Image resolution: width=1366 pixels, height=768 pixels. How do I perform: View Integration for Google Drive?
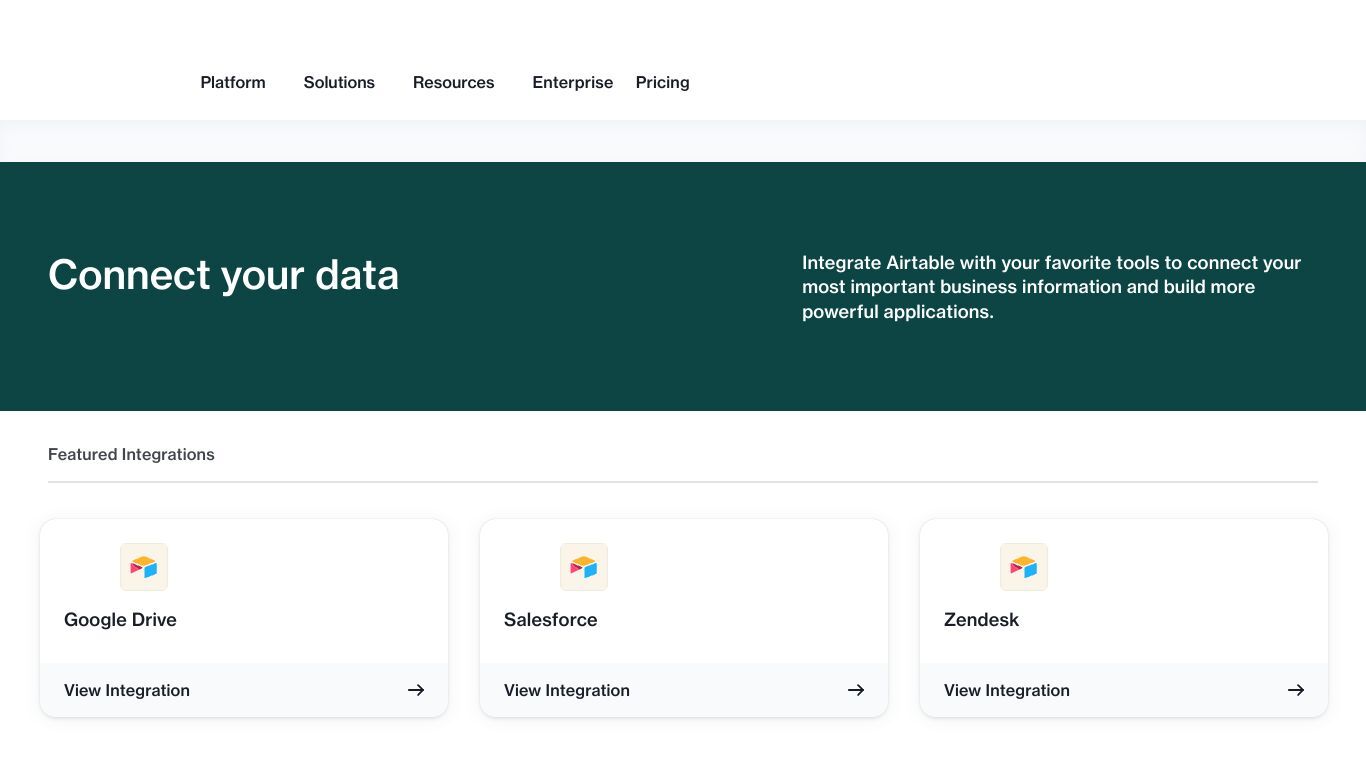[127, 690]
